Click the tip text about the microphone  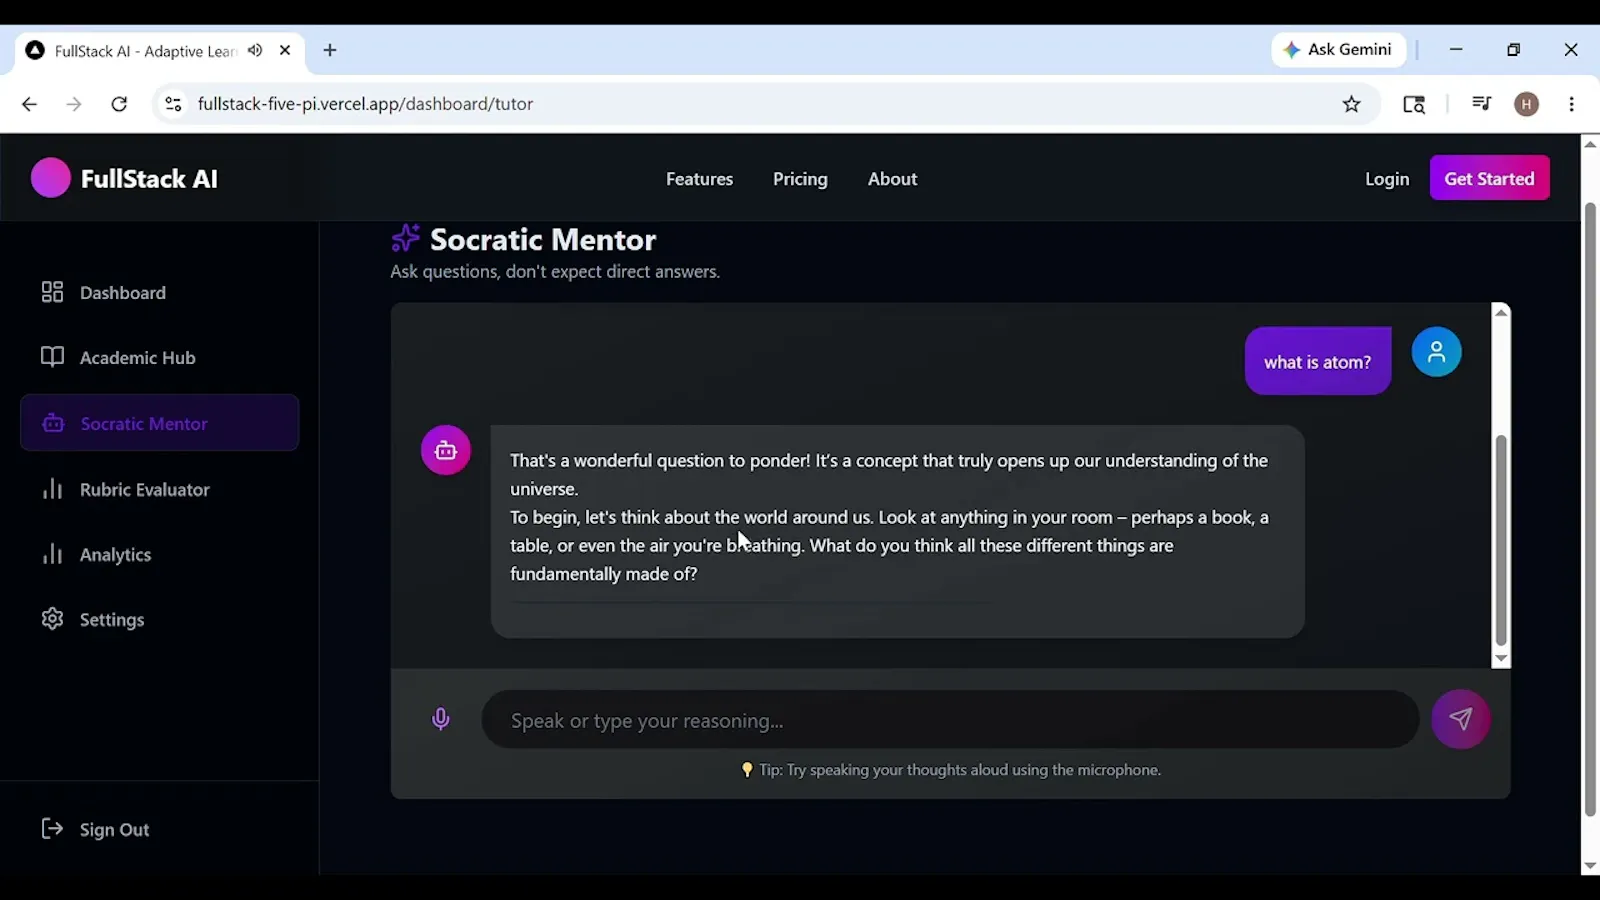tap(951, 770)
